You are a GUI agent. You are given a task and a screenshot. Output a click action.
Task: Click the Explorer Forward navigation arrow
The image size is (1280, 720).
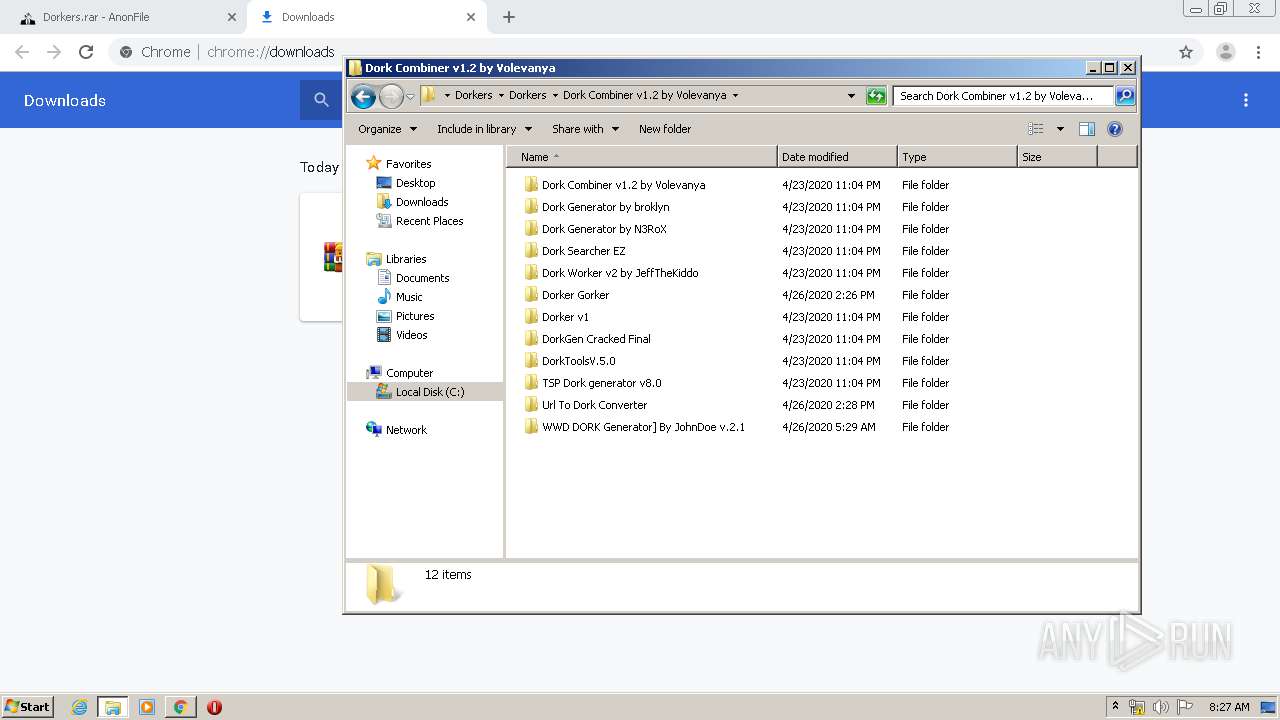coord(391,96)
